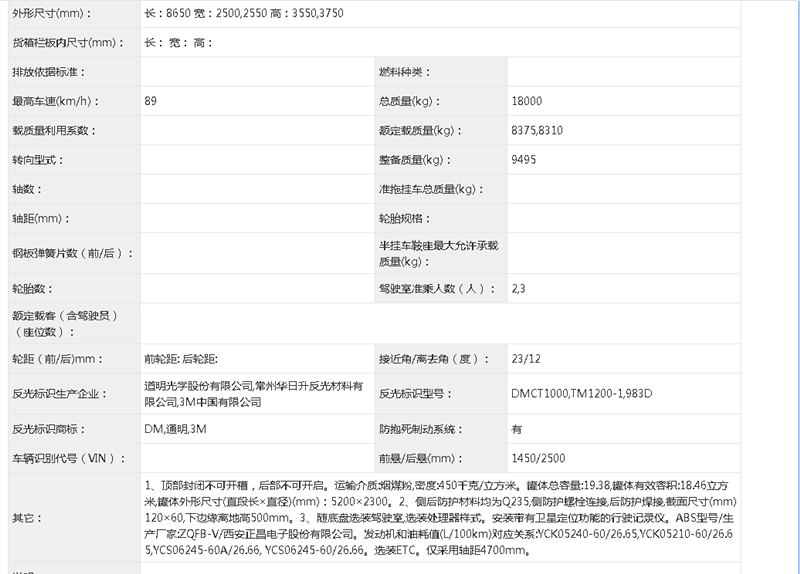Select the 最高车速 value 89
This screenshot has width=800, height=574.
[x=151, y=101]
